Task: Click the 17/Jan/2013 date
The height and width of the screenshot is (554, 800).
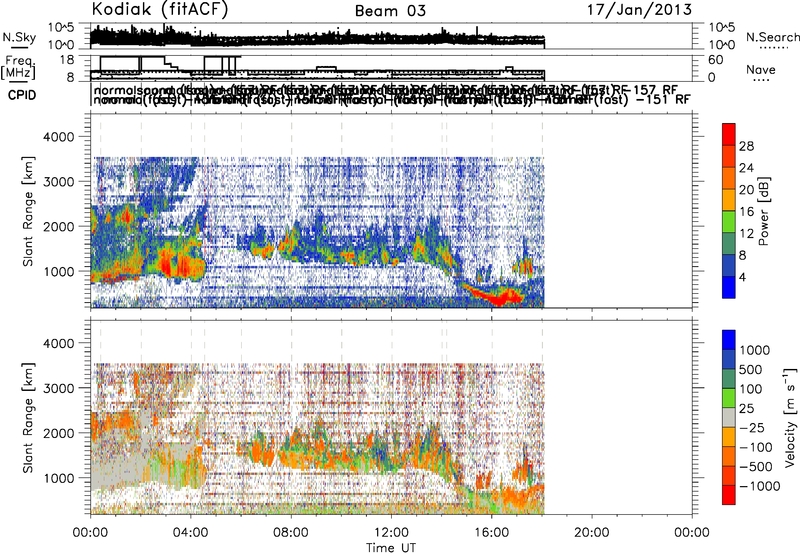Action: click(639, 9)
